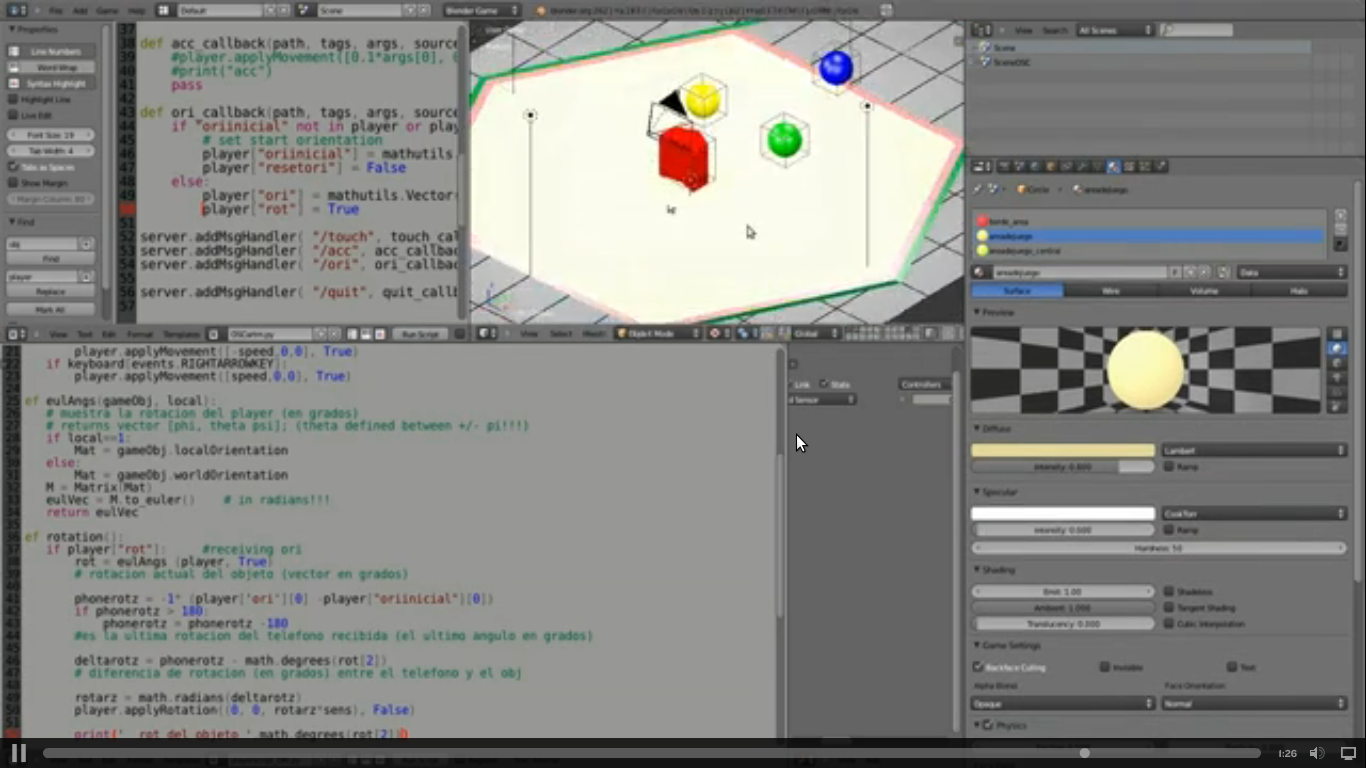This screenshot has width=1366, height=768.
Task: Click the material slot add button
Action: (x=1340, y=215)
